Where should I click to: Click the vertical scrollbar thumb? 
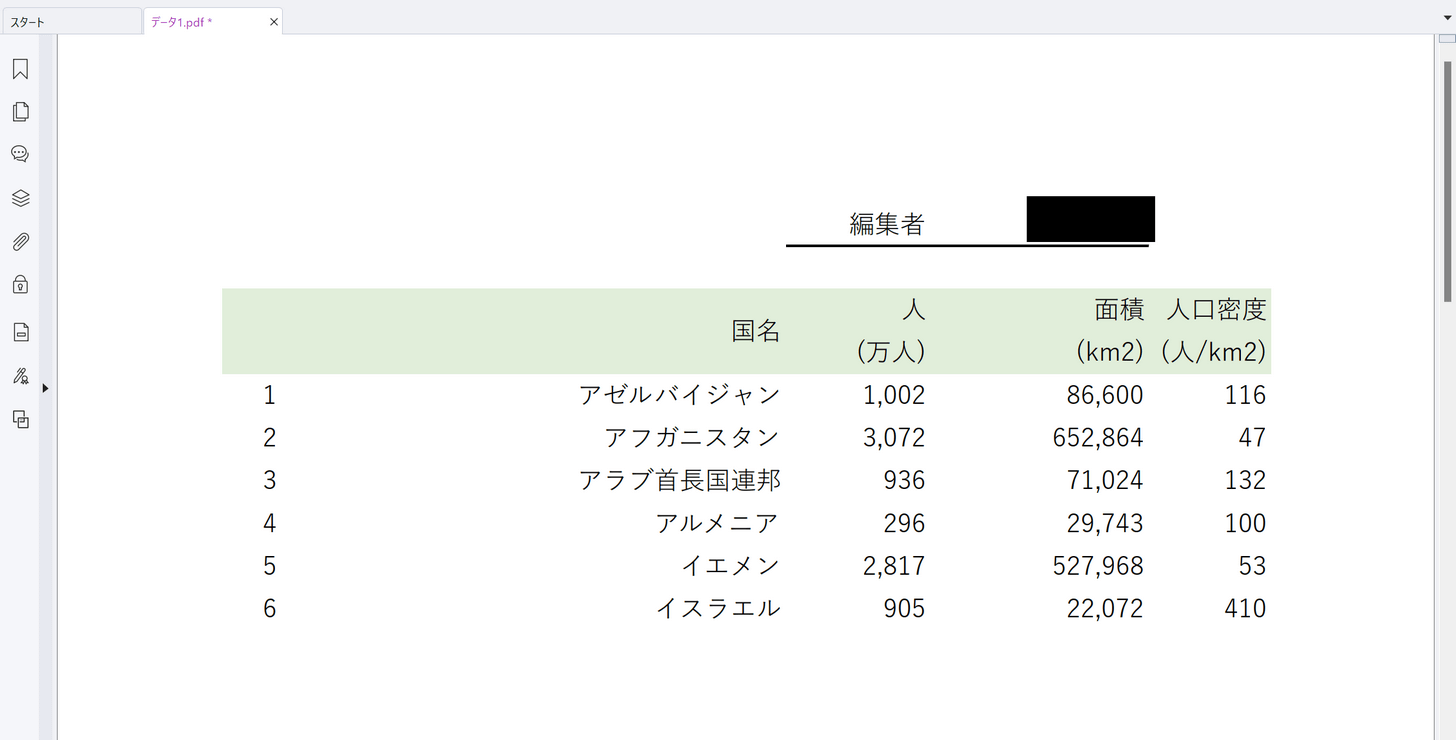pyautogui.click(x=1447, y=180)
